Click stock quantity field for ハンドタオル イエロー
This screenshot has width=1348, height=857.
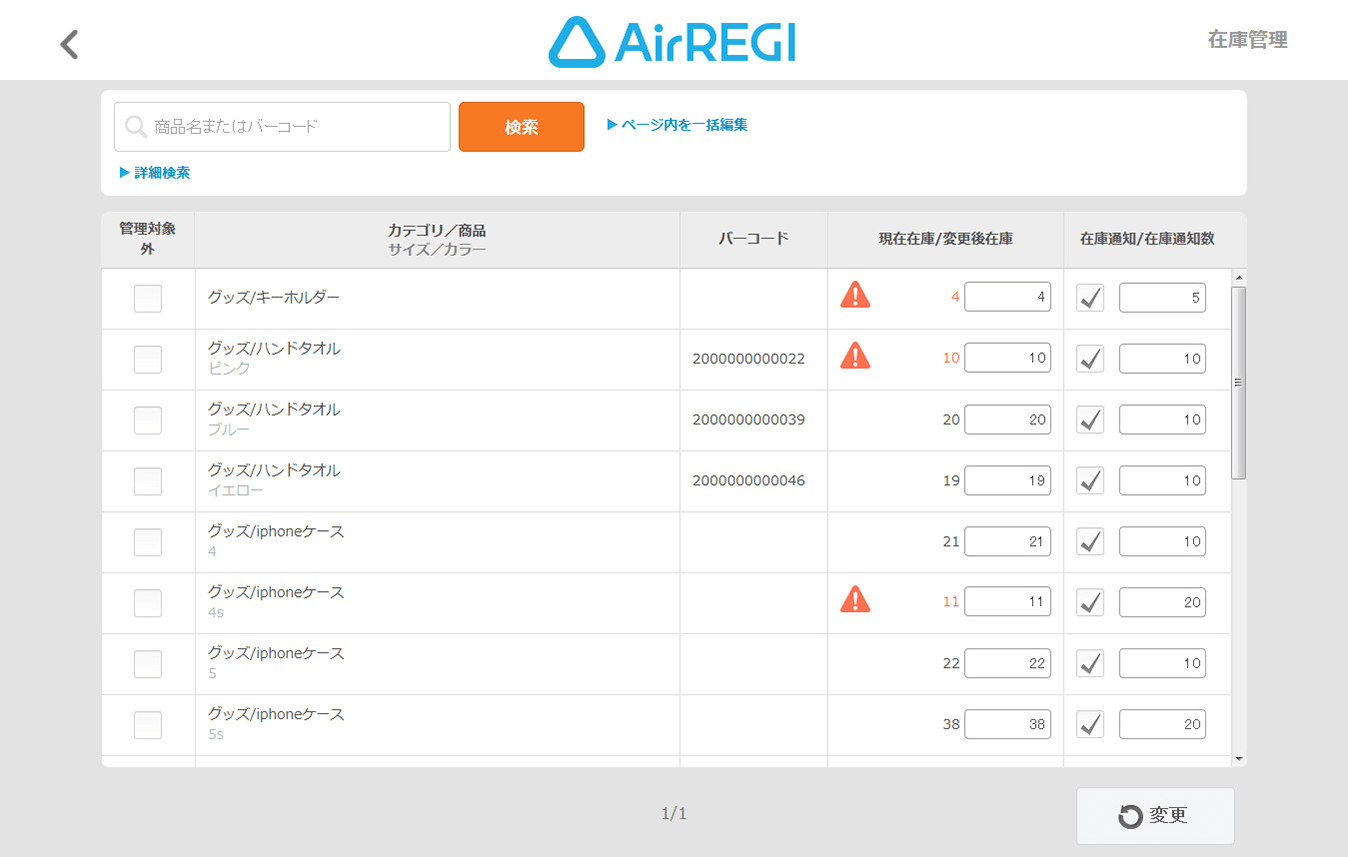point(1007,481)
